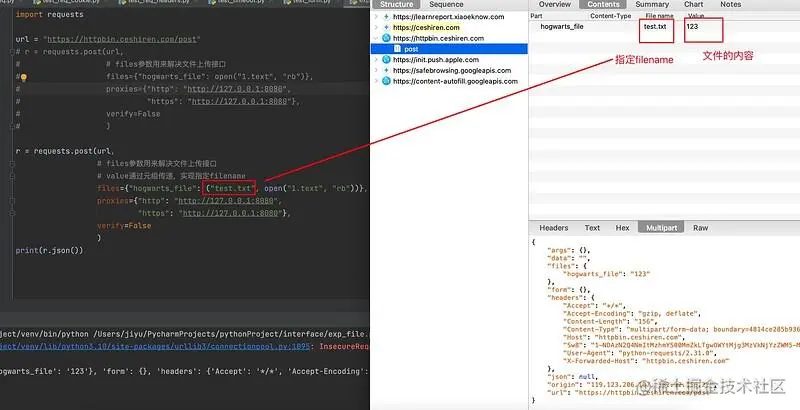Click the globe icon beside https://httpbin.ceshiren.com
Viewport: 800px width, 410px height.
tap(386, 38)
